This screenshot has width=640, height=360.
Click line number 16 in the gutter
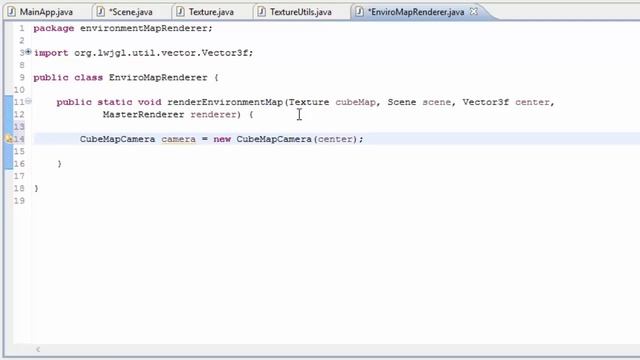point(19,164)
